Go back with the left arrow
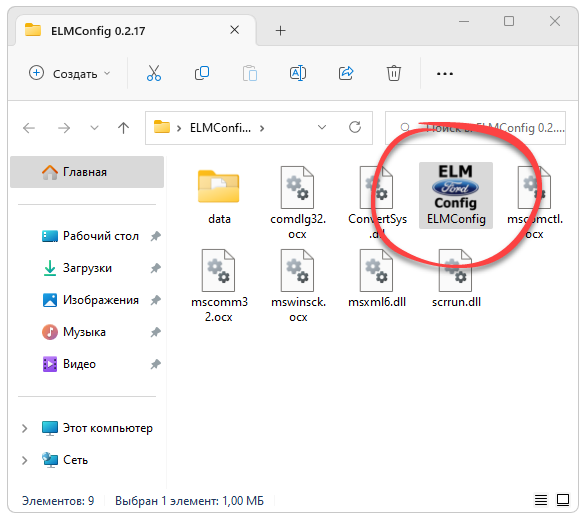This screenshot has height=517, width=583. 29,128
